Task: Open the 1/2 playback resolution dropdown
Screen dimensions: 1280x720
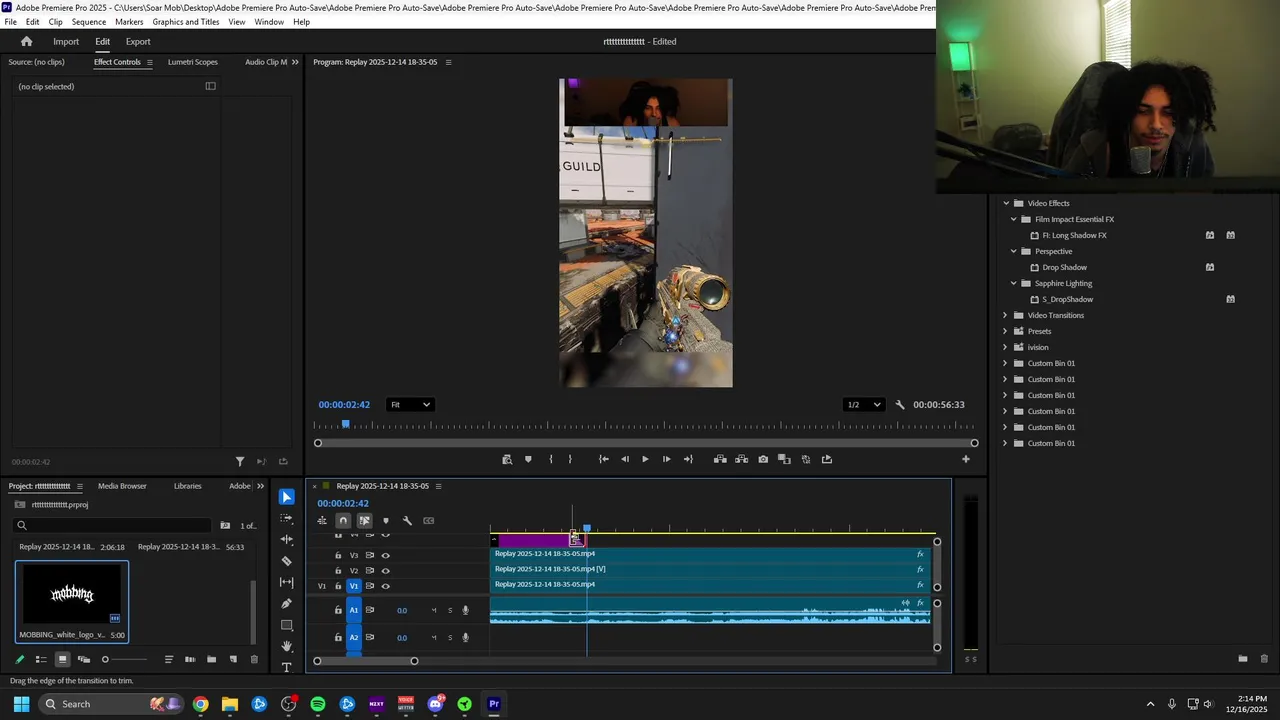Action: [864, 405]
